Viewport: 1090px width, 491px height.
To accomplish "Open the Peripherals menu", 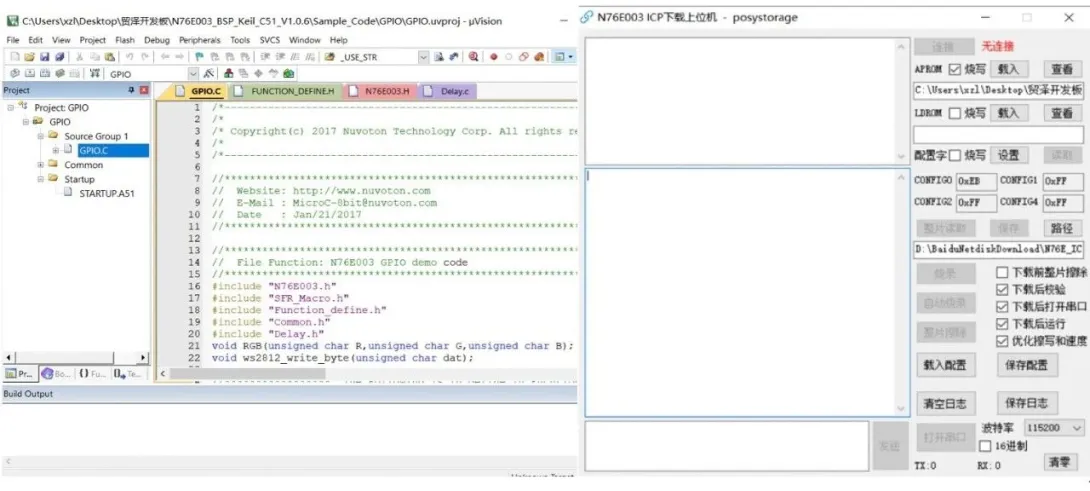I will (x=199, y=40).
